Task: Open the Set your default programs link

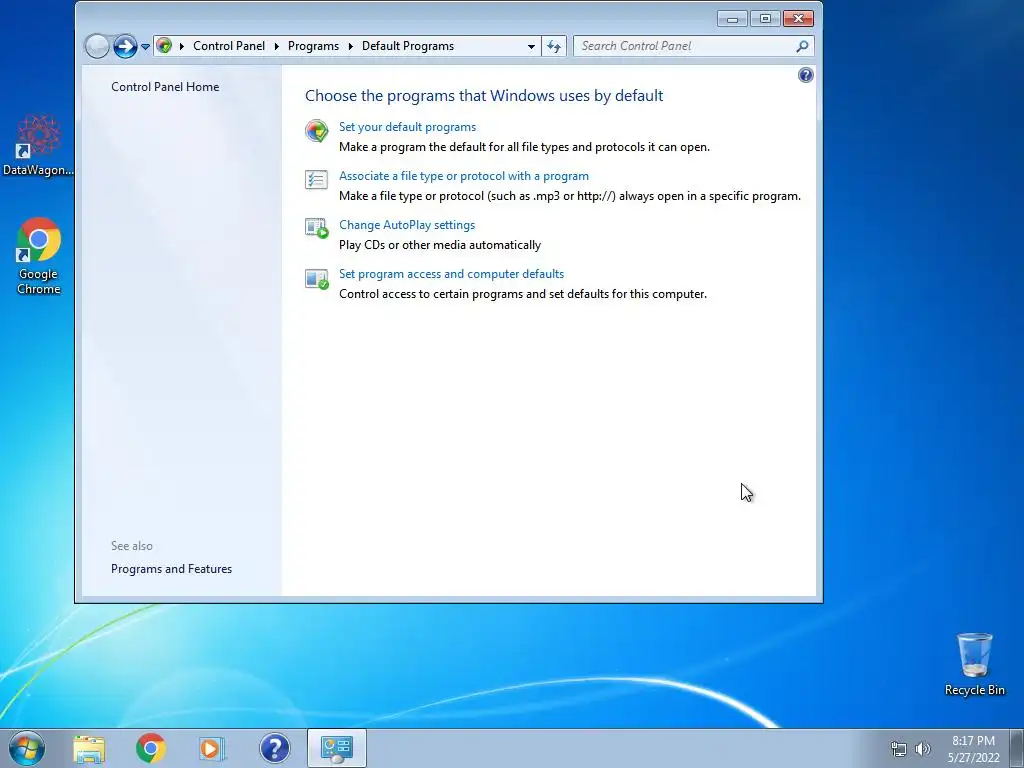Action: tap(408, 127)
